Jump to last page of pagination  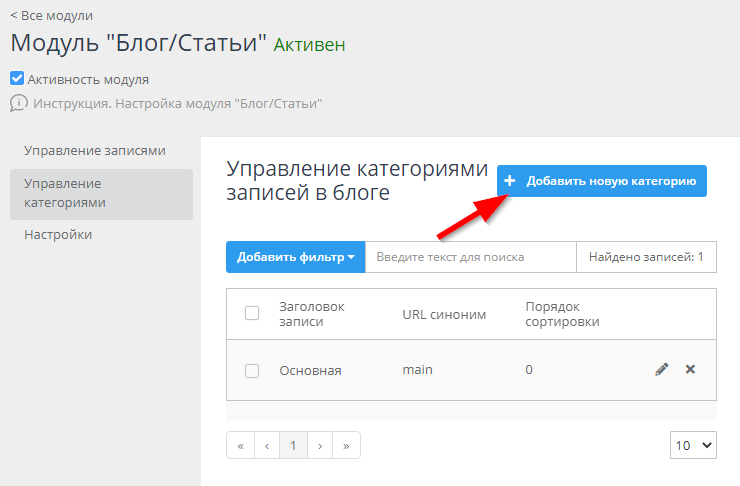pos(347,446)
